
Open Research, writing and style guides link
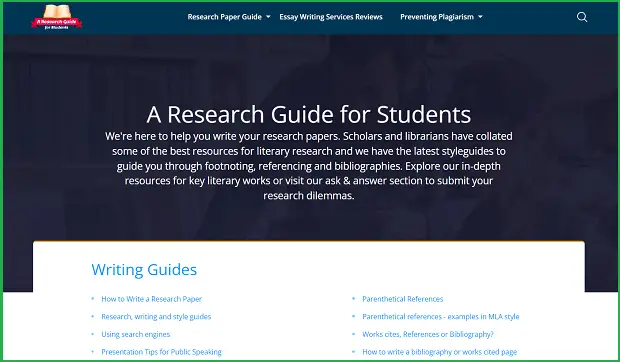tap(156, 317)
